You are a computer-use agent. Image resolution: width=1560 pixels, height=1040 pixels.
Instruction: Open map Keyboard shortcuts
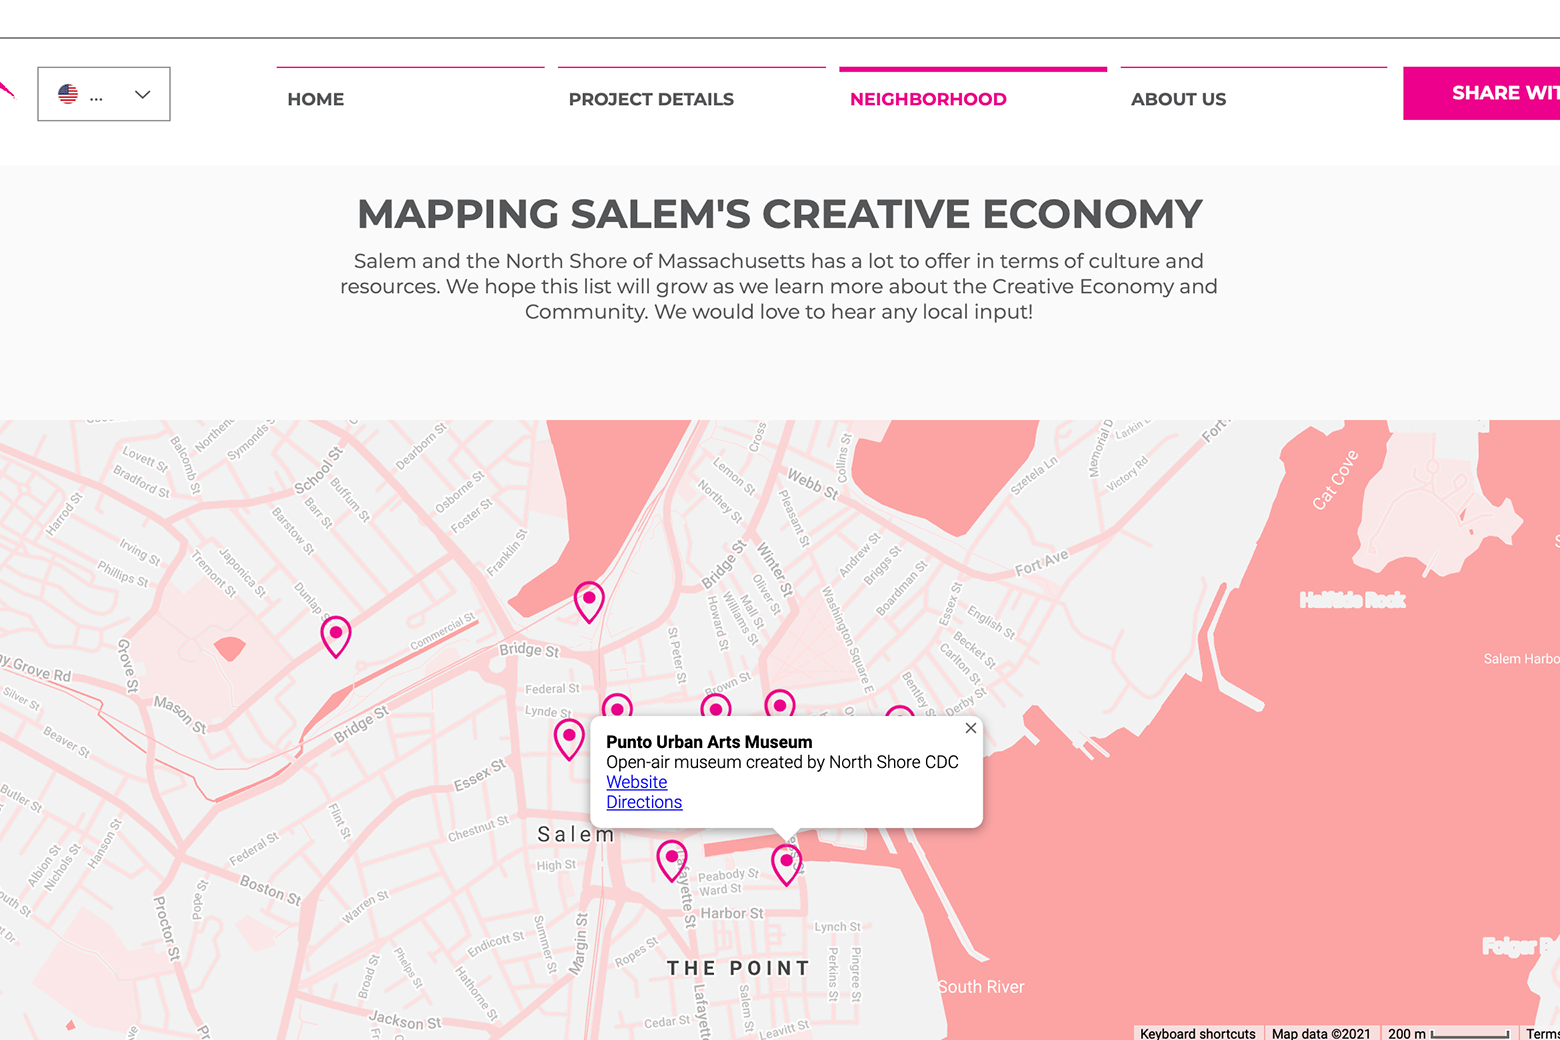[1197, 1033]
